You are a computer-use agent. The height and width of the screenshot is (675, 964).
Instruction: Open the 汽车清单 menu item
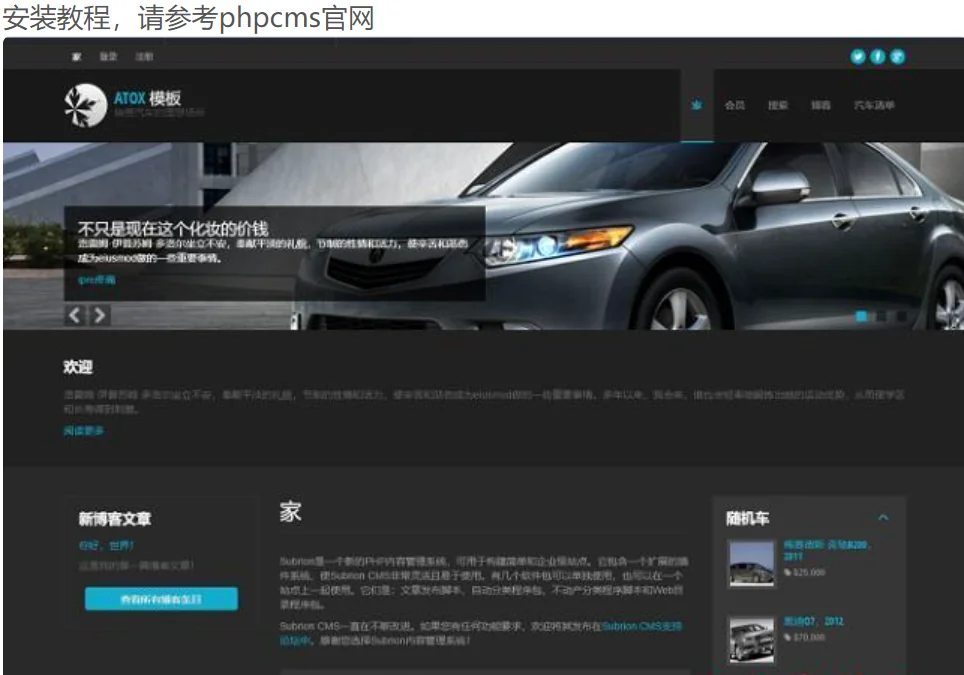coord(873,105)
